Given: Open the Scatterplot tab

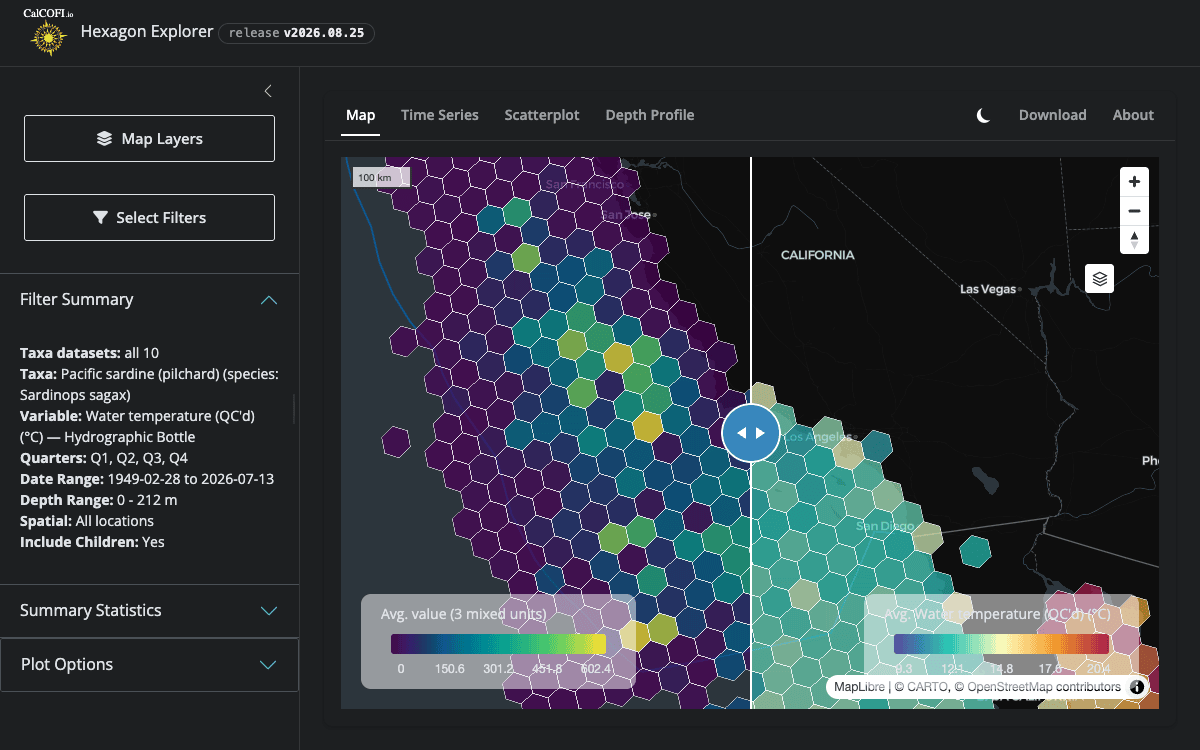Looking at the screenshot, I should point(542,115).
